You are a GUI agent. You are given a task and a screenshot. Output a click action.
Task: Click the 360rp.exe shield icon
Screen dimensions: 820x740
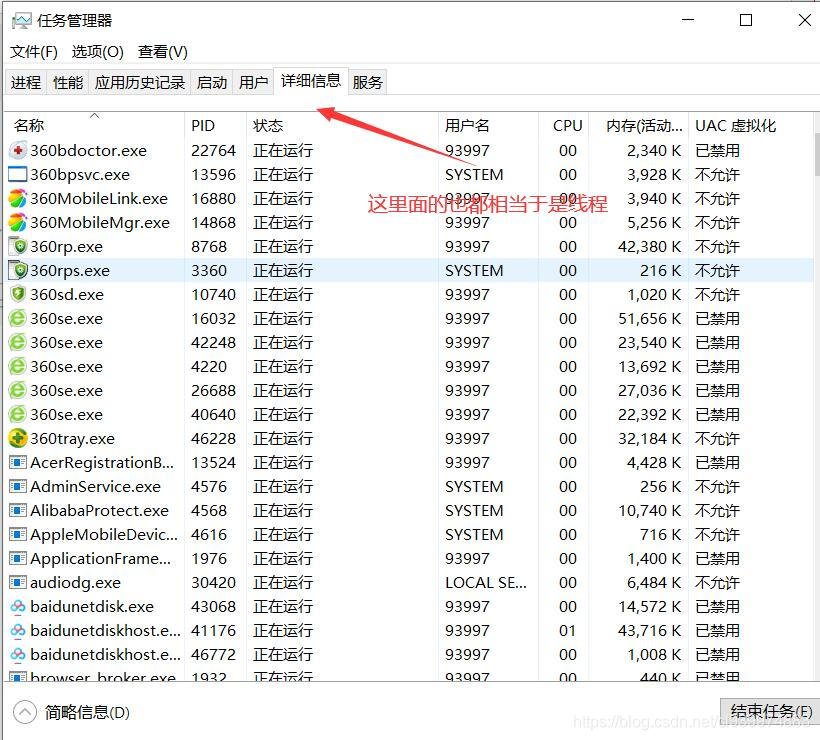[18, 246]
